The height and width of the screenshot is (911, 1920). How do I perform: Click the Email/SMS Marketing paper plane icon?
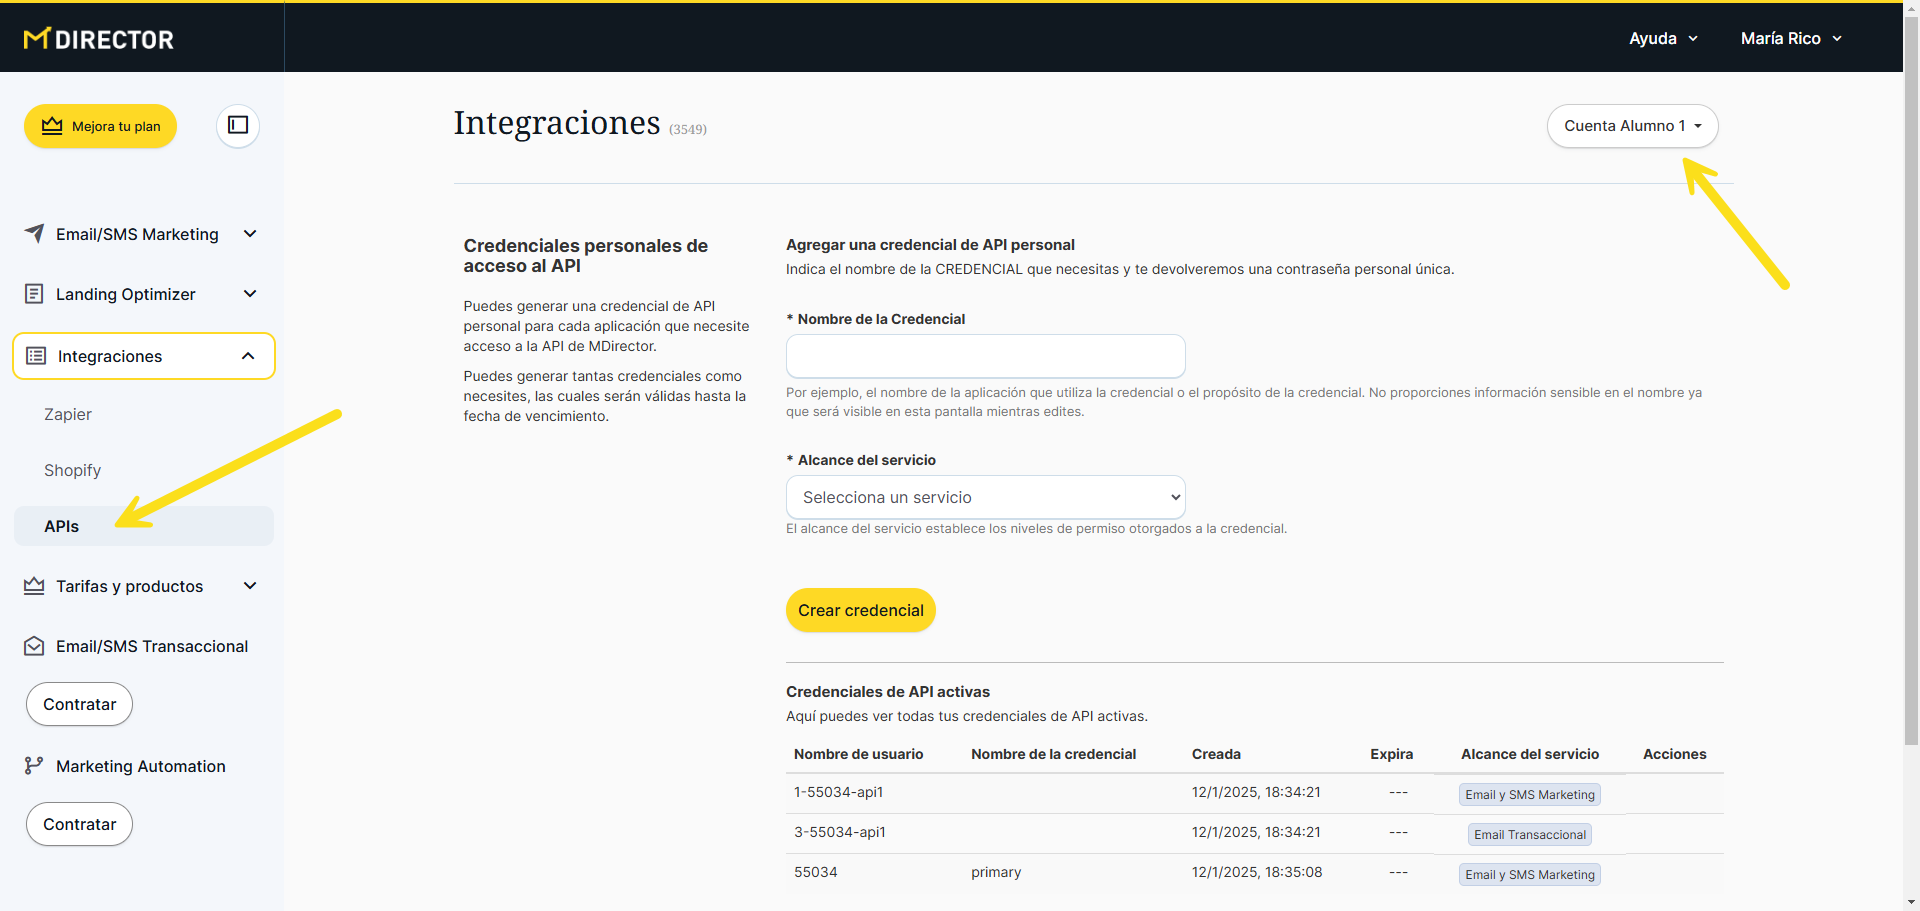click(34, 233)
